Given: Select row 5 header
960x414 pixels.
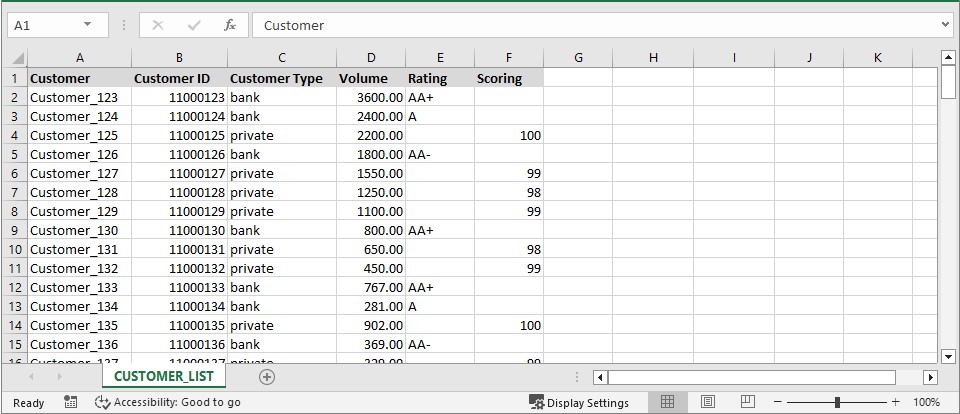Looking at the screenshot, I should click(x=15, y=154).
